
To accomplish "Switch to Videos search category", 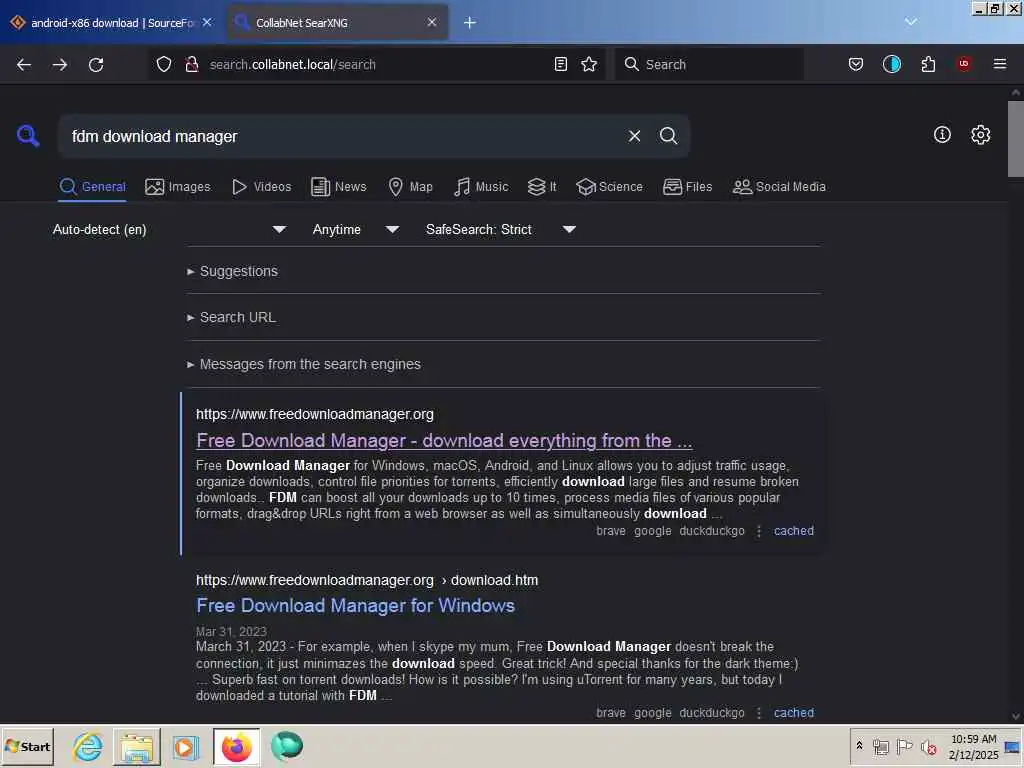I will pyautogui.click(x=262, y=187).
